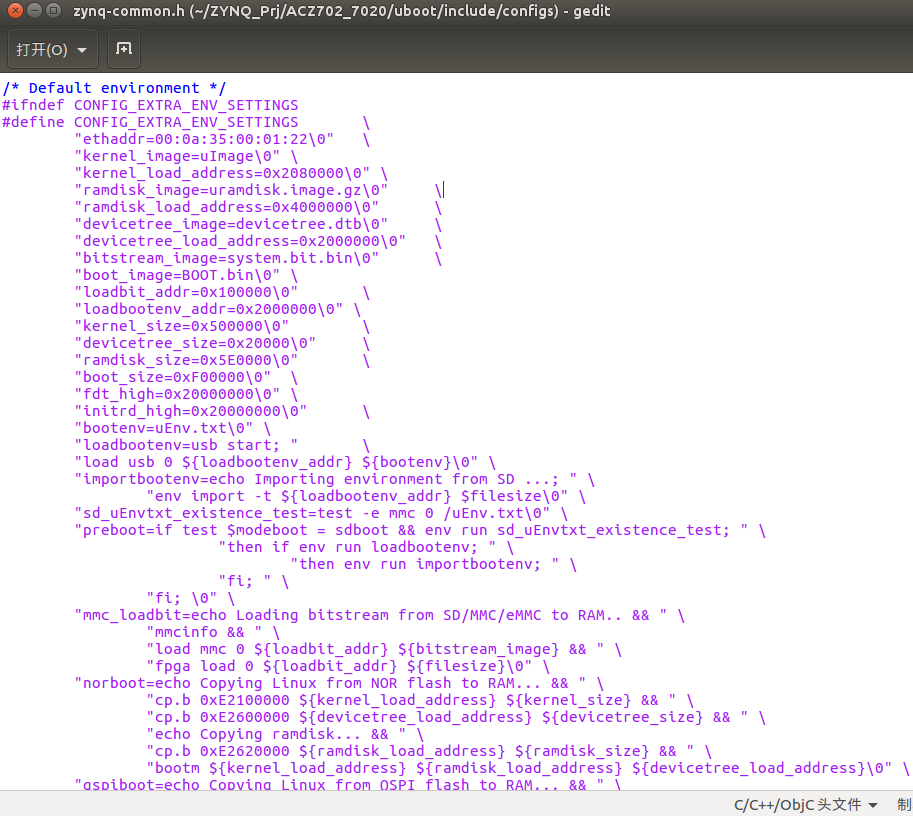Place cursor on the preboot=if test line

click(402, 530)
